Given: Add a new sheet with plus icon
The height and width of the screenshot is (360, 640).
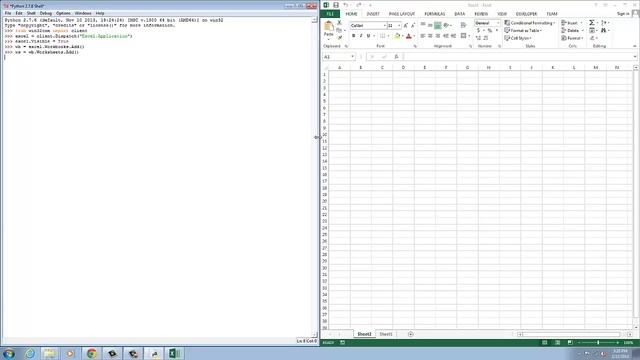Looking at the screenshot, I should pos(411,334).
